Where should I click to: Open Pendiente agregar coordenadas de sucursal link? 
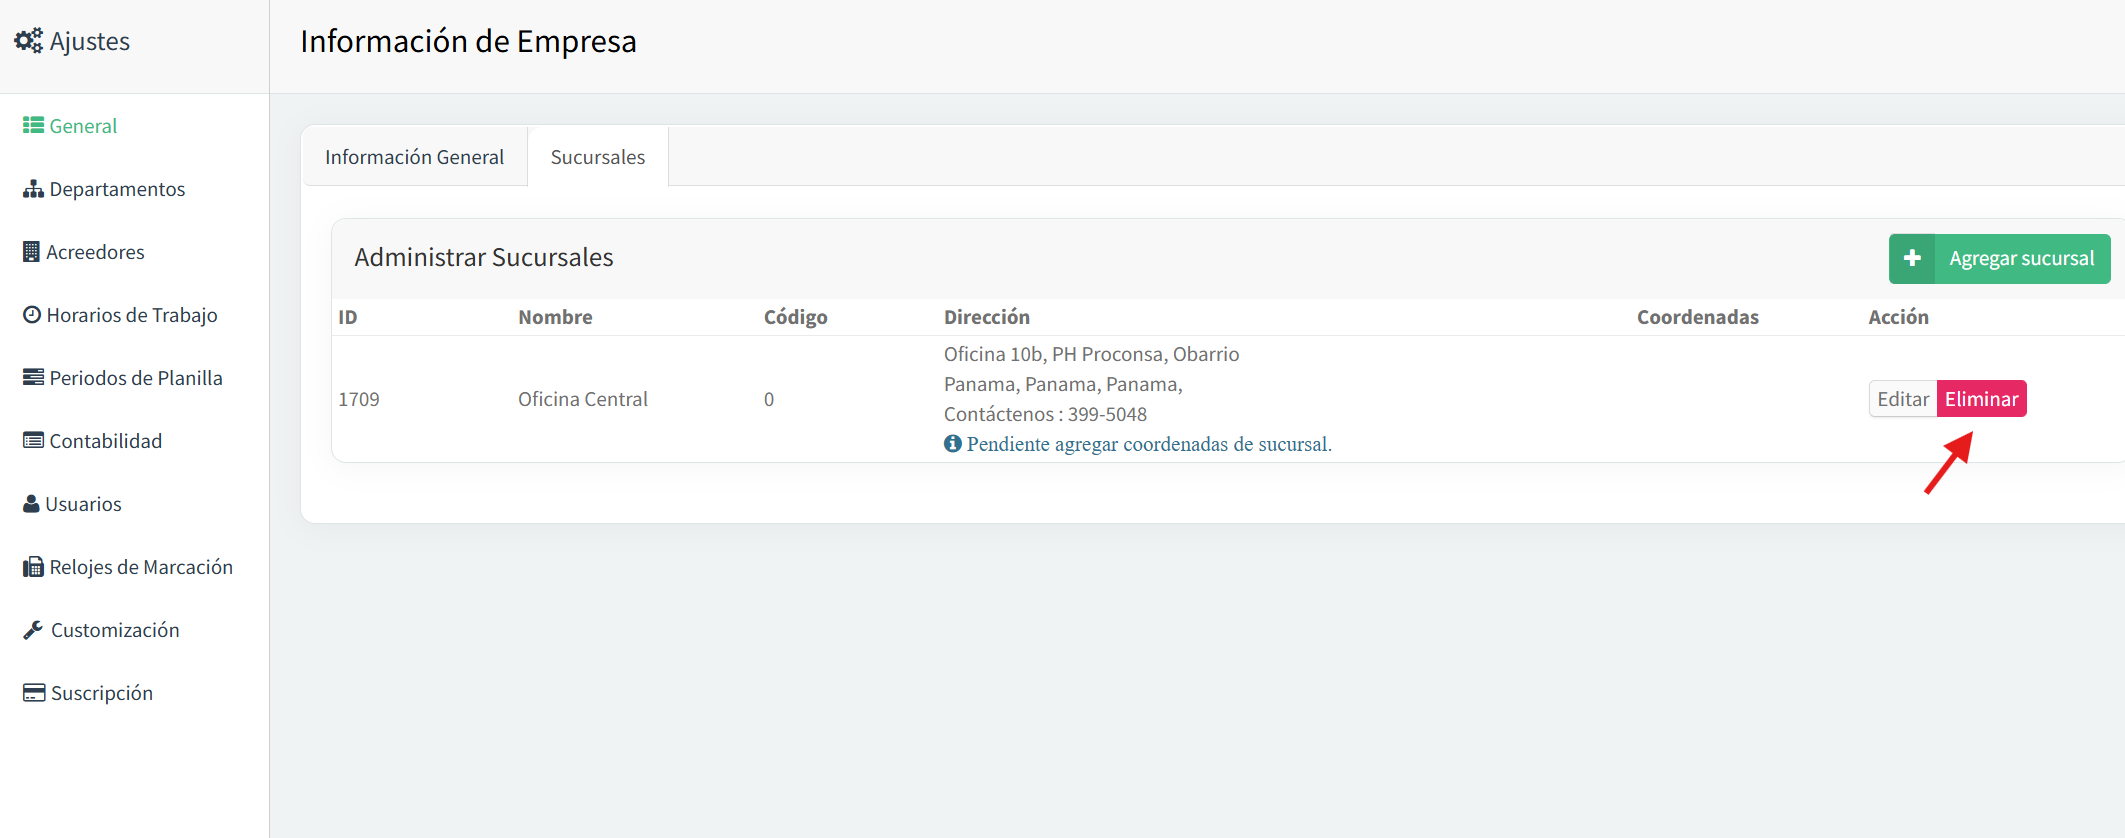tap(1149, 444)
